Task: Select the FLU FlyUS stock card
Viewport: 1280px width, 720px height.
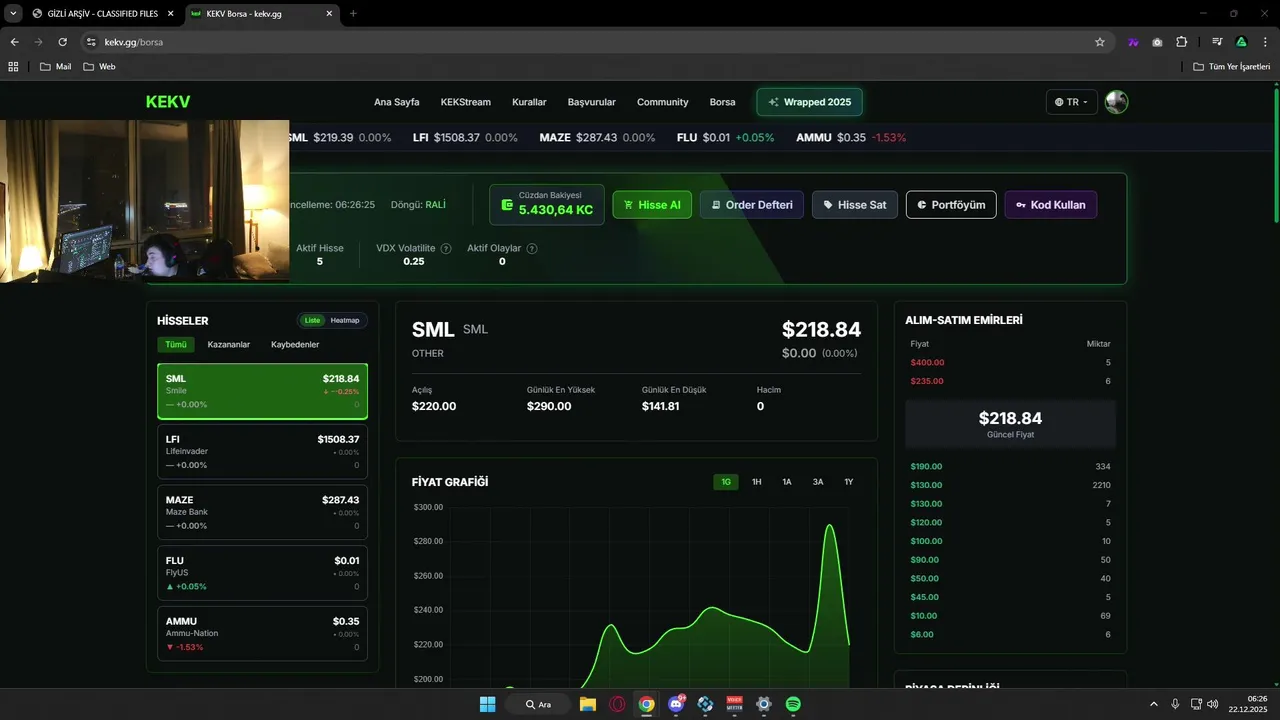Action: point(262,573)
